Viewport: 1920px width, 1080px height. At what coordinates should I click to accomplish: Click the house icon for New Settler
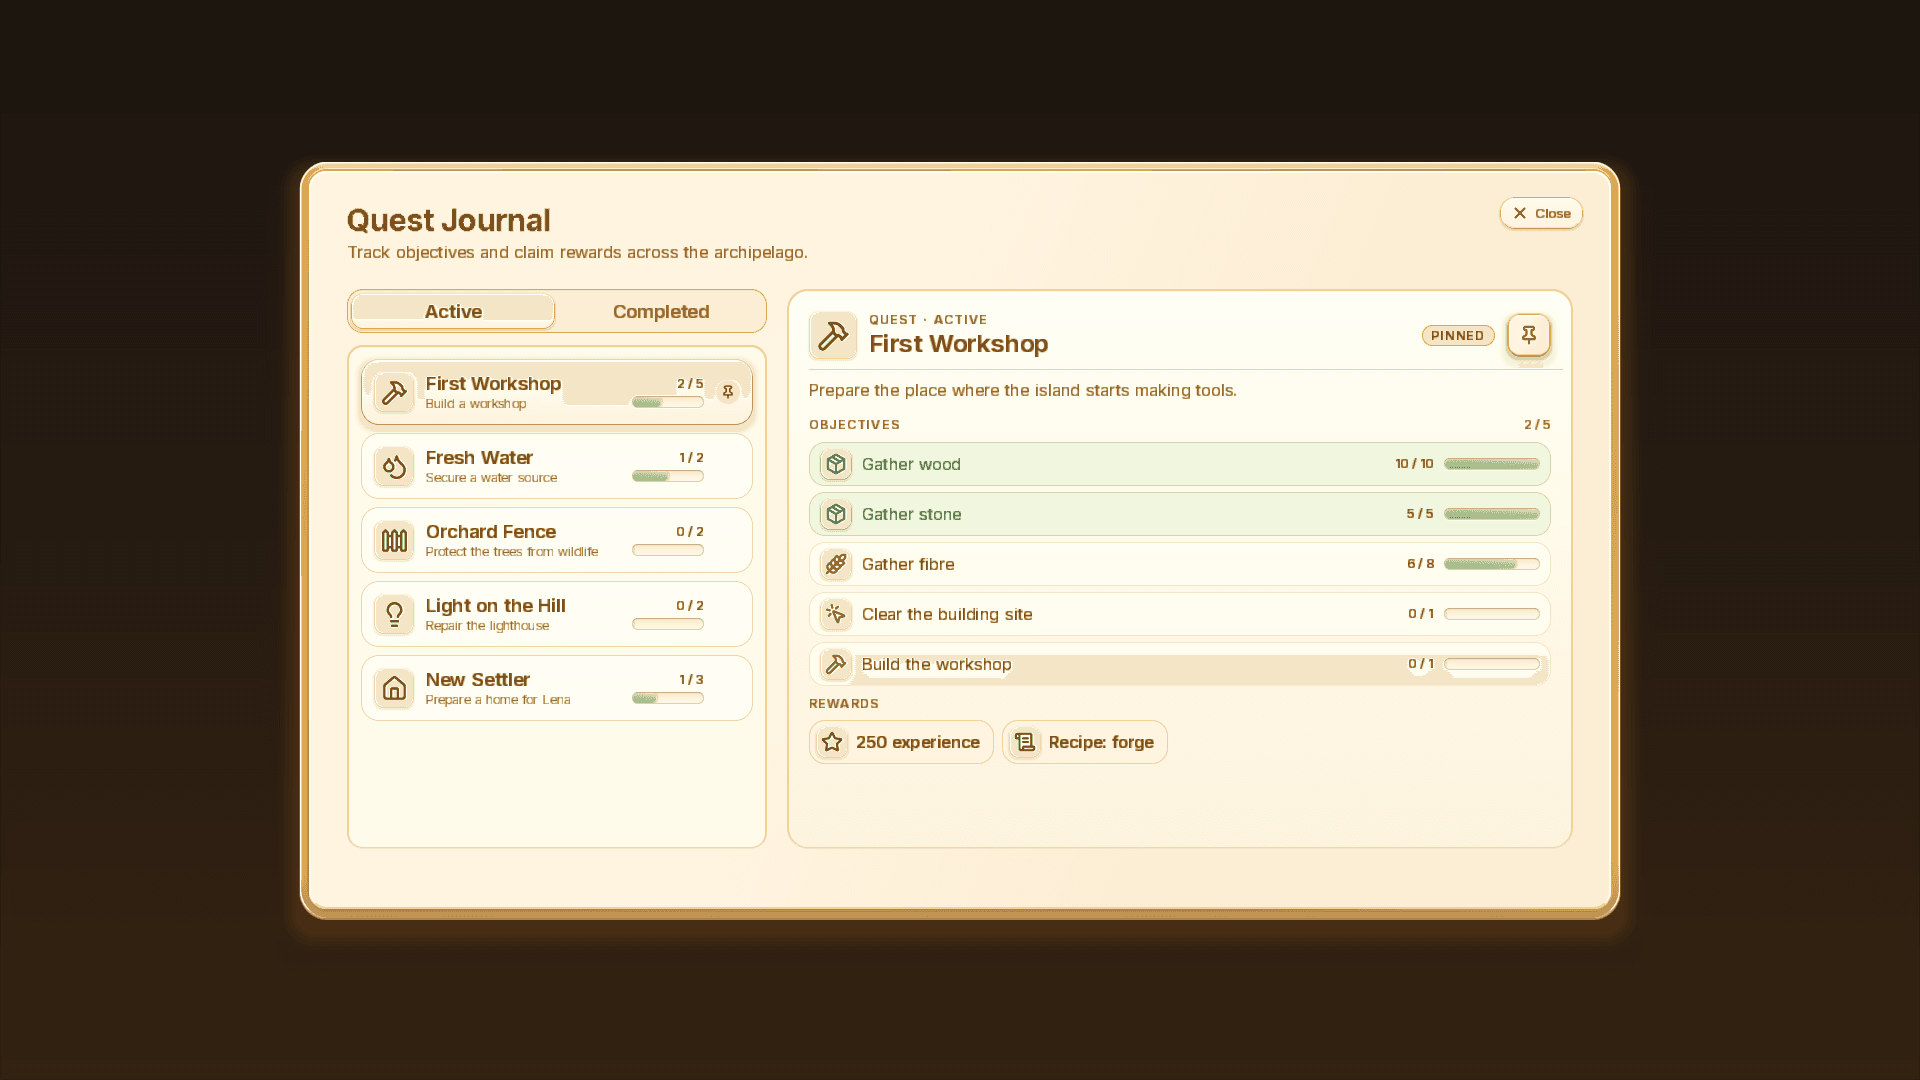point(394,689)
